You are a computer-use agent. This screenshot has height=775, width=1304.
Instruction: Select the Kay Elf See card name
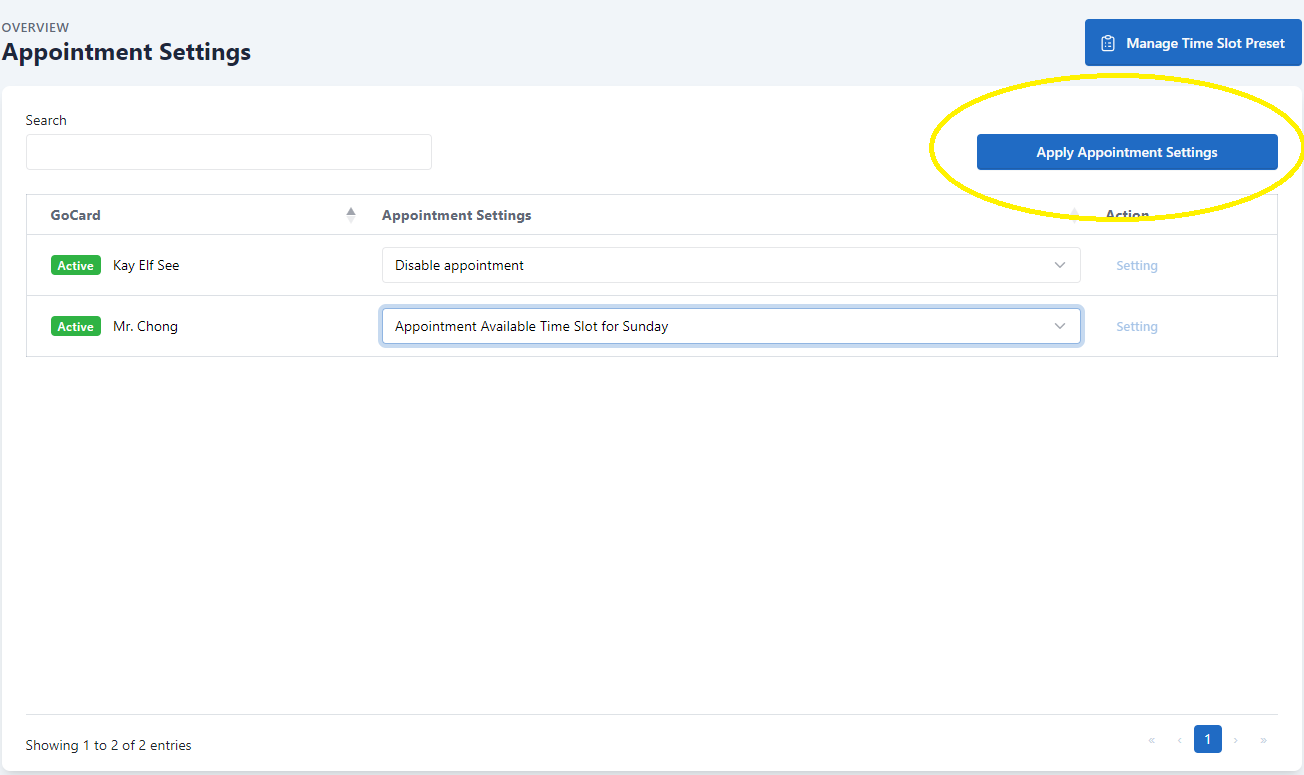pyautogui.click(x=146, y=266)
